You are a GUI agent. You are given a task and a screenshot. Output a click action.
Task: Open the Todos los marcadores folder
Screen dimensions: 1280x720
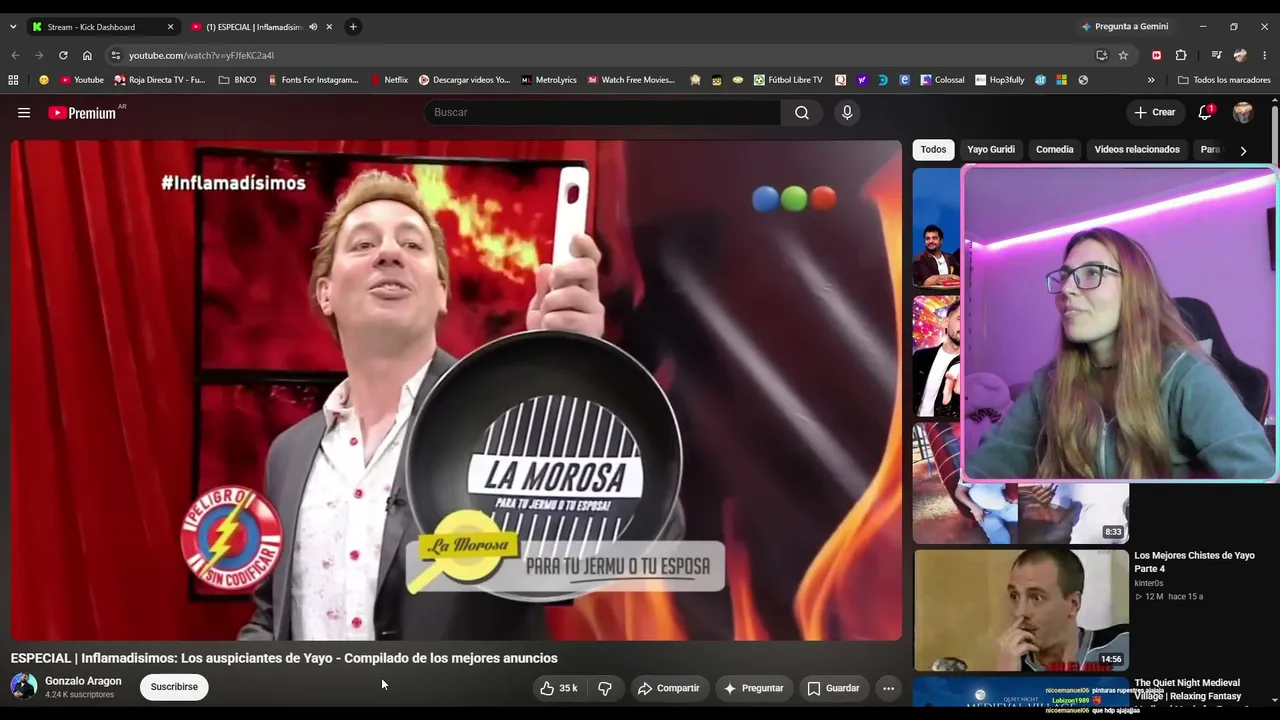[x=1224, y=80]
